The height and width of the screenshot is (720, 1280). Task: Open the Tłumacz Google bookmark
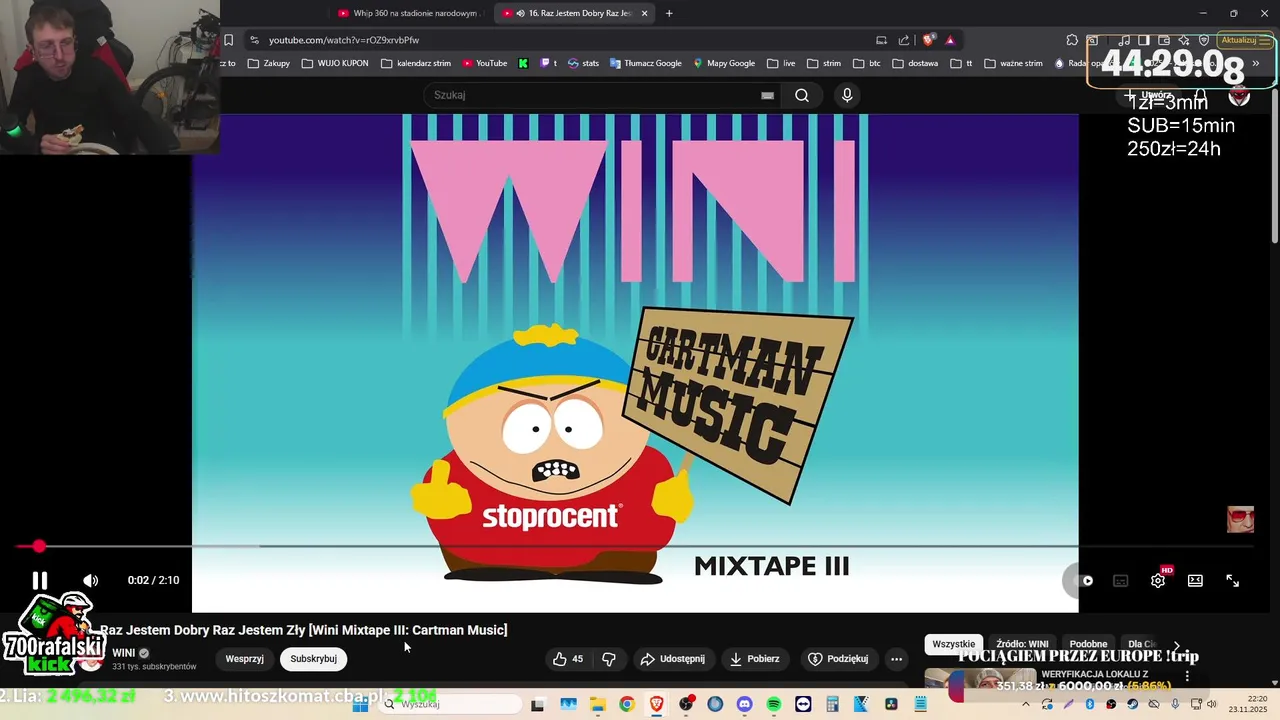click(645, 63)
